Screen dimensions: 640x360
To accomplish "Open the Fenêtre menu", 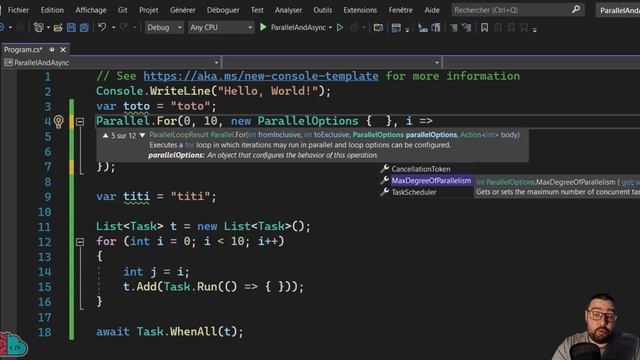I will click(x=400, y=10).
